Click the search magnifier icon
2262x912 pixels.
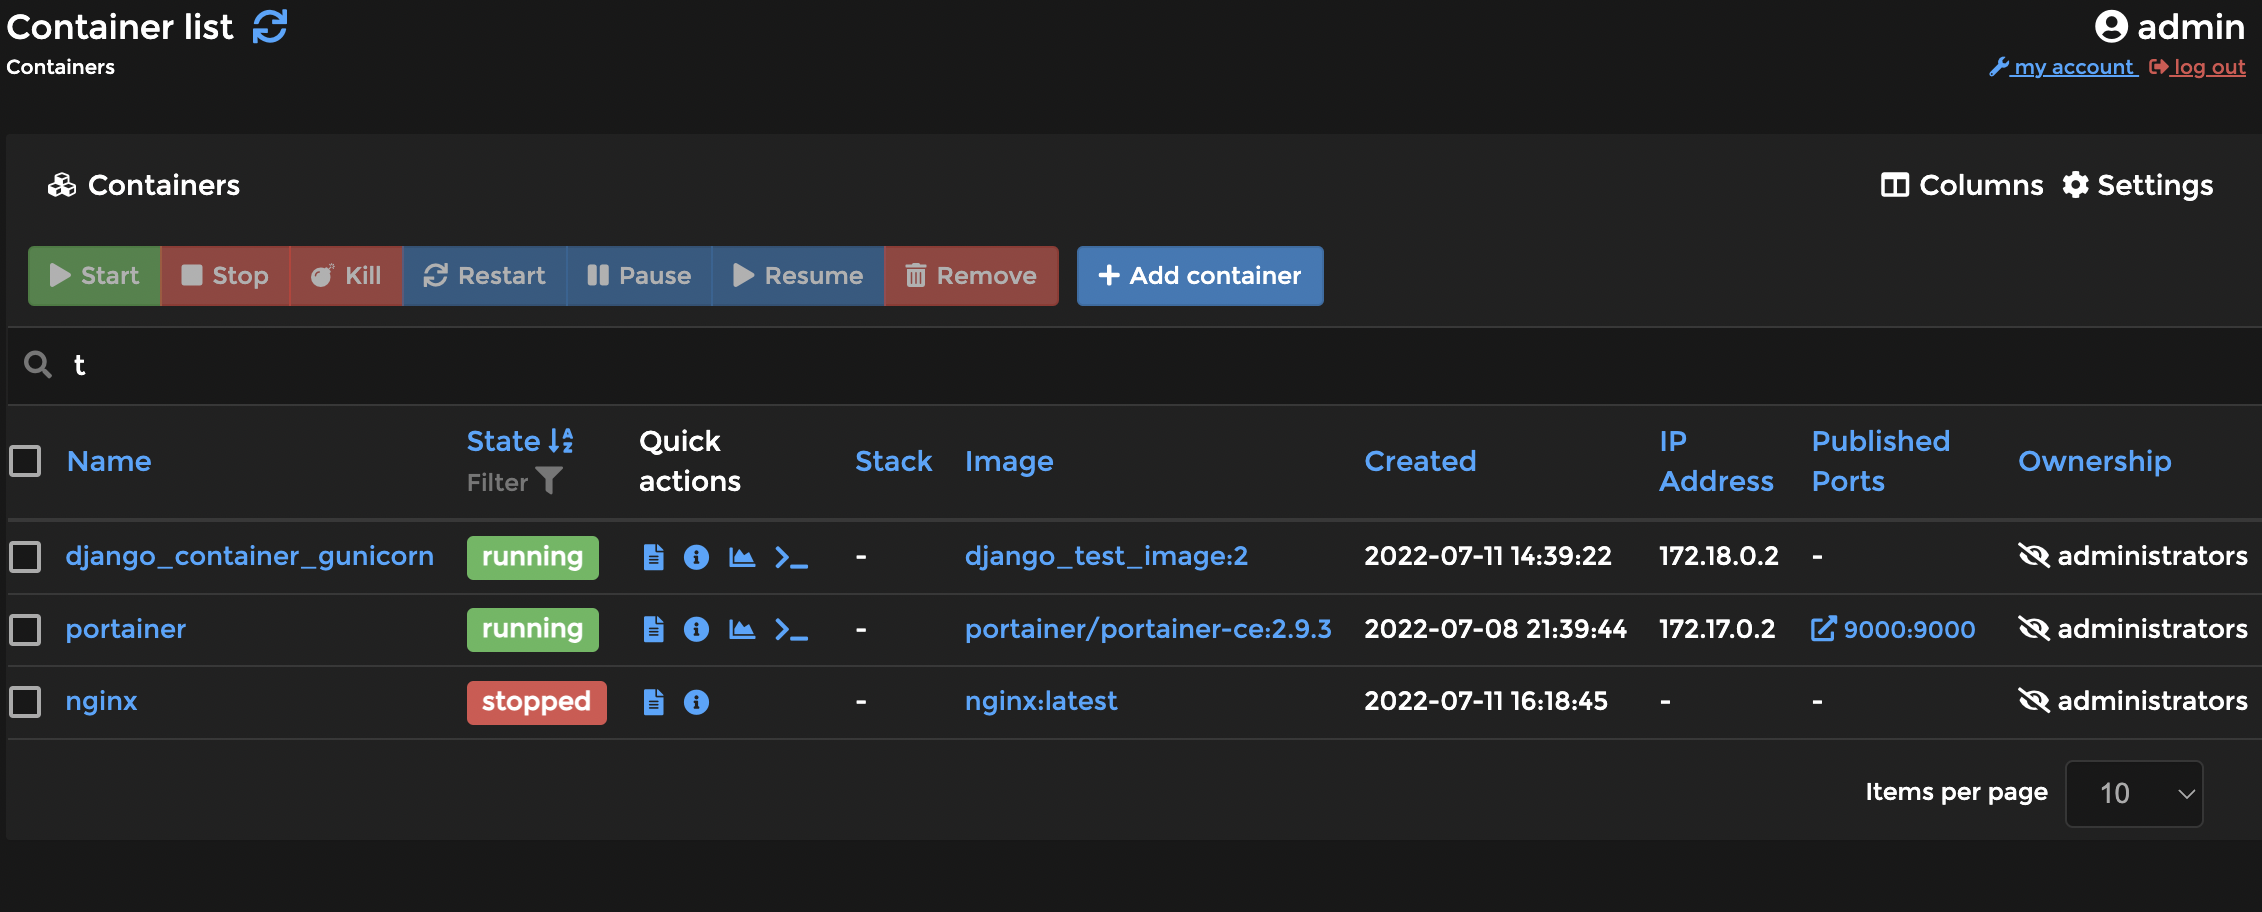tap(38, 365)
